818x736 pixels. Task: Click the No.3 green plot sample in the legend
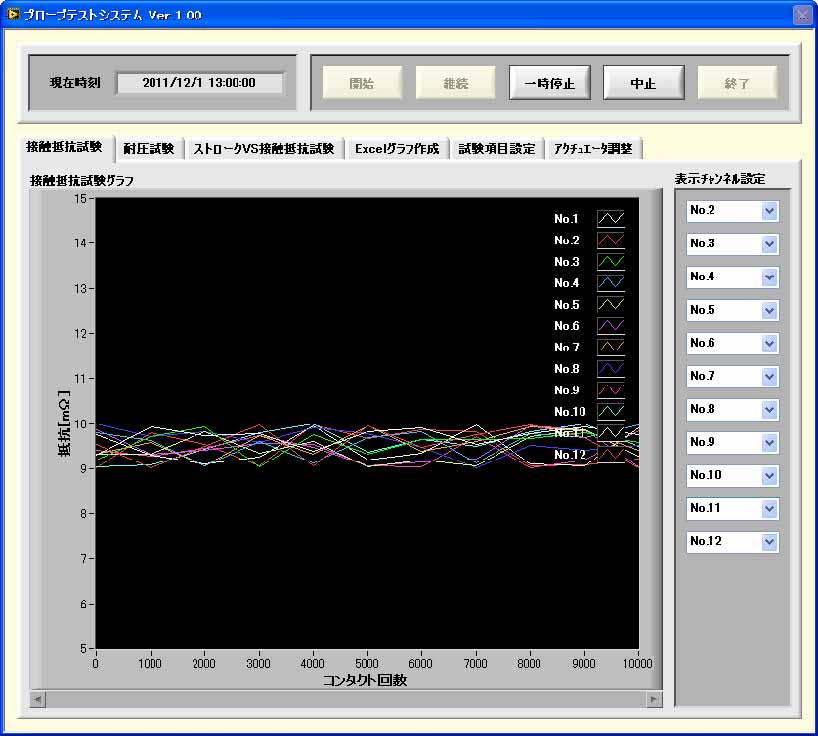point(611,261)
